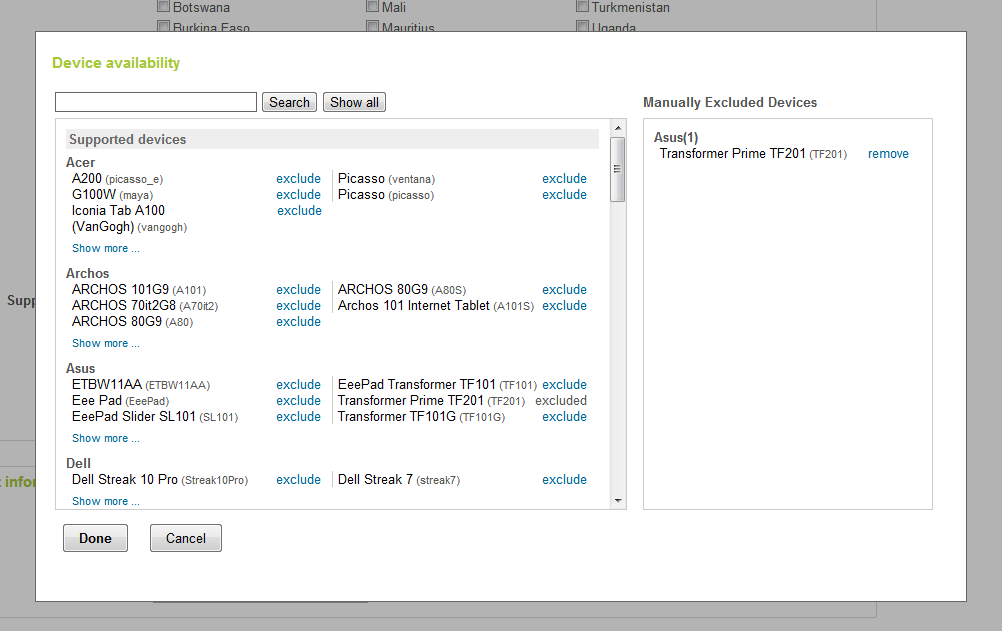Exclude the ARCHOS 101G9 (A101)
Image resolution: width=1002 pixels, height=631 pixels.
tap(298, 290)
